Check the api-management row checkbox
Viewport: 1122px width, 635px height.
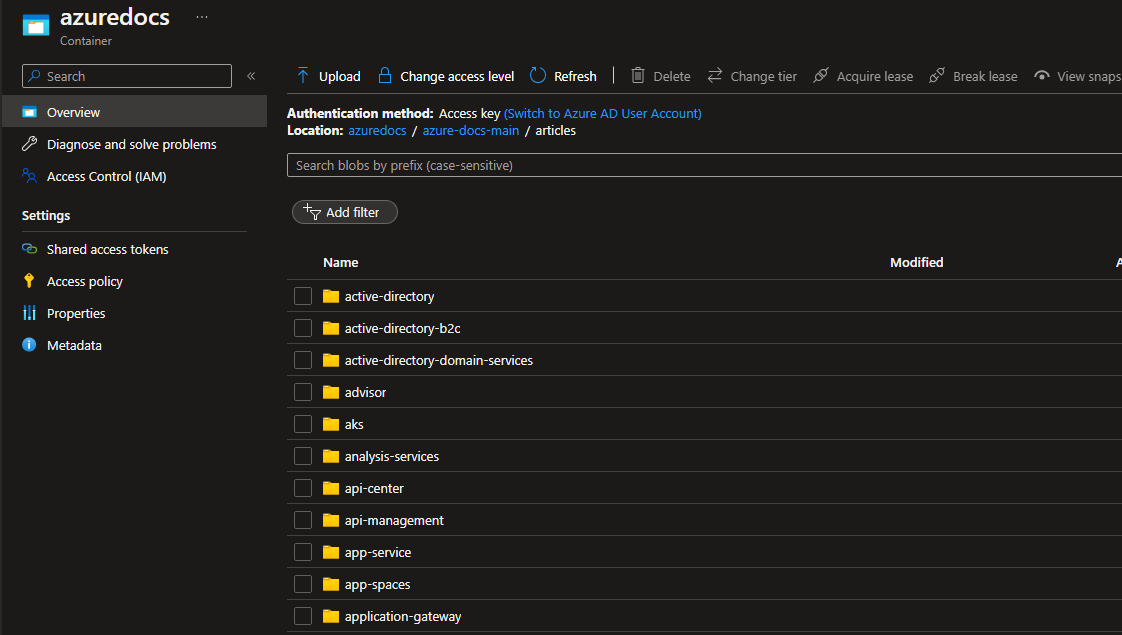pyautogui.click(x=303, y=520)
